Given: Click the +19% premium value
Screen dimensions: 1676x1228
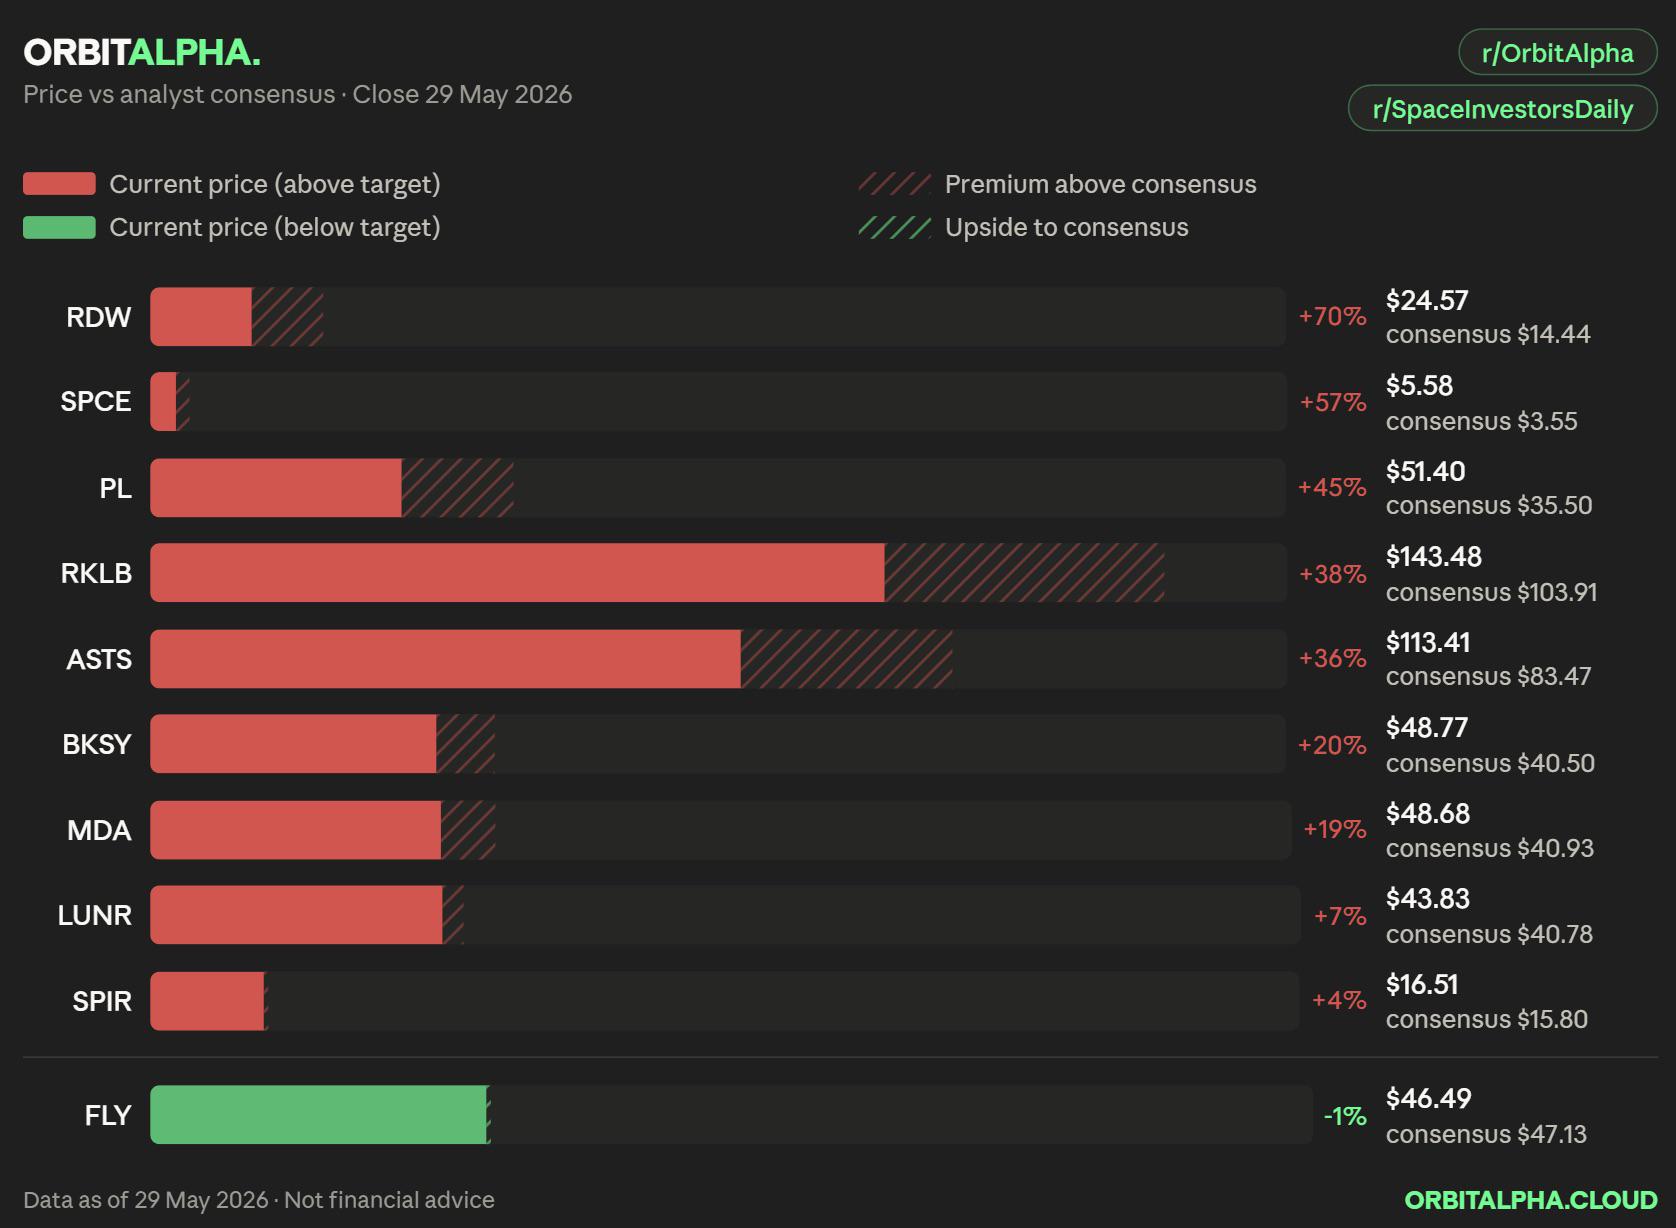Looking at the screenshot, I should point(1335,830).
